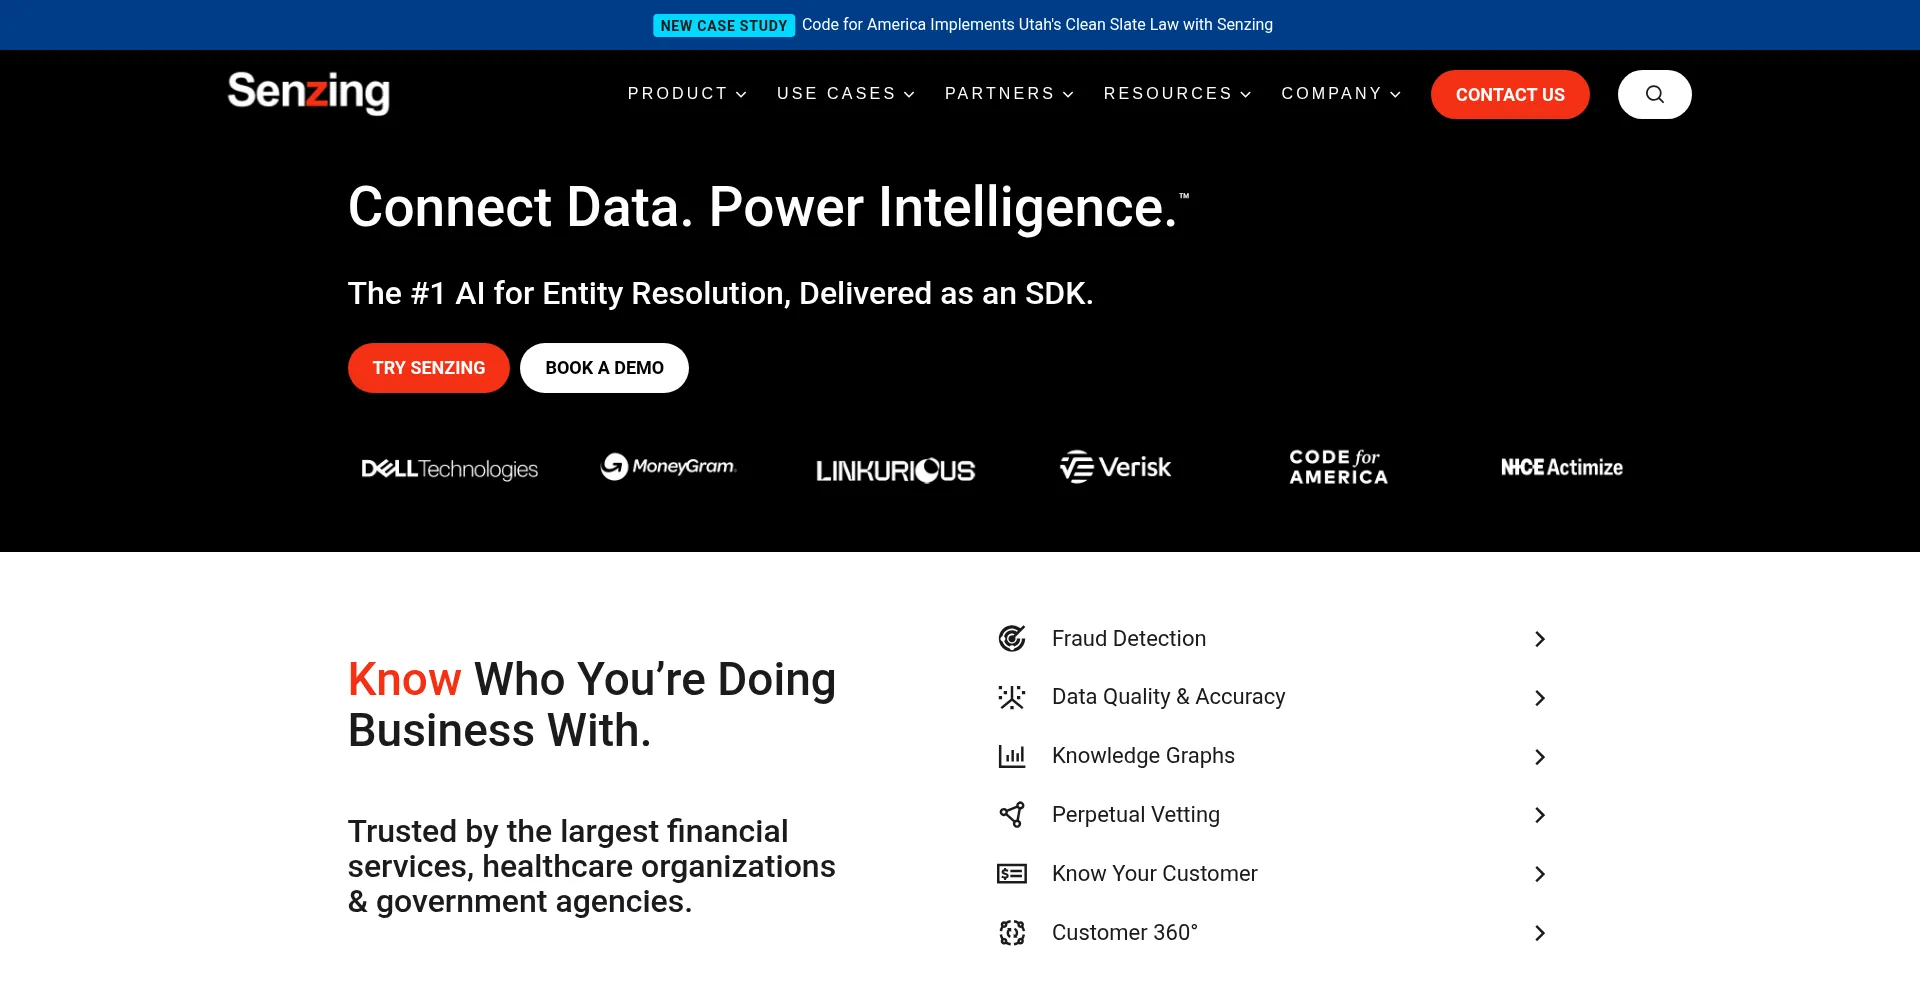Click the search magnifier icon button
The image size is (1920, 993).
(x=1654, y=94)
